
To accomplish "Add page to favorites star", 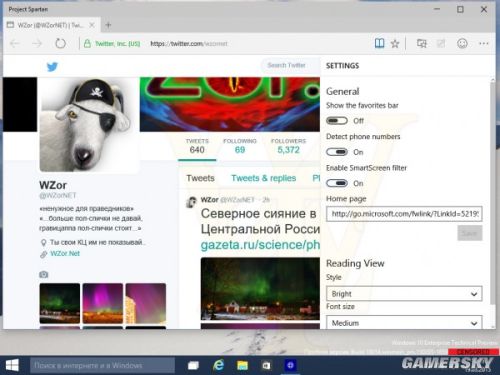I will tap(395, 44).
